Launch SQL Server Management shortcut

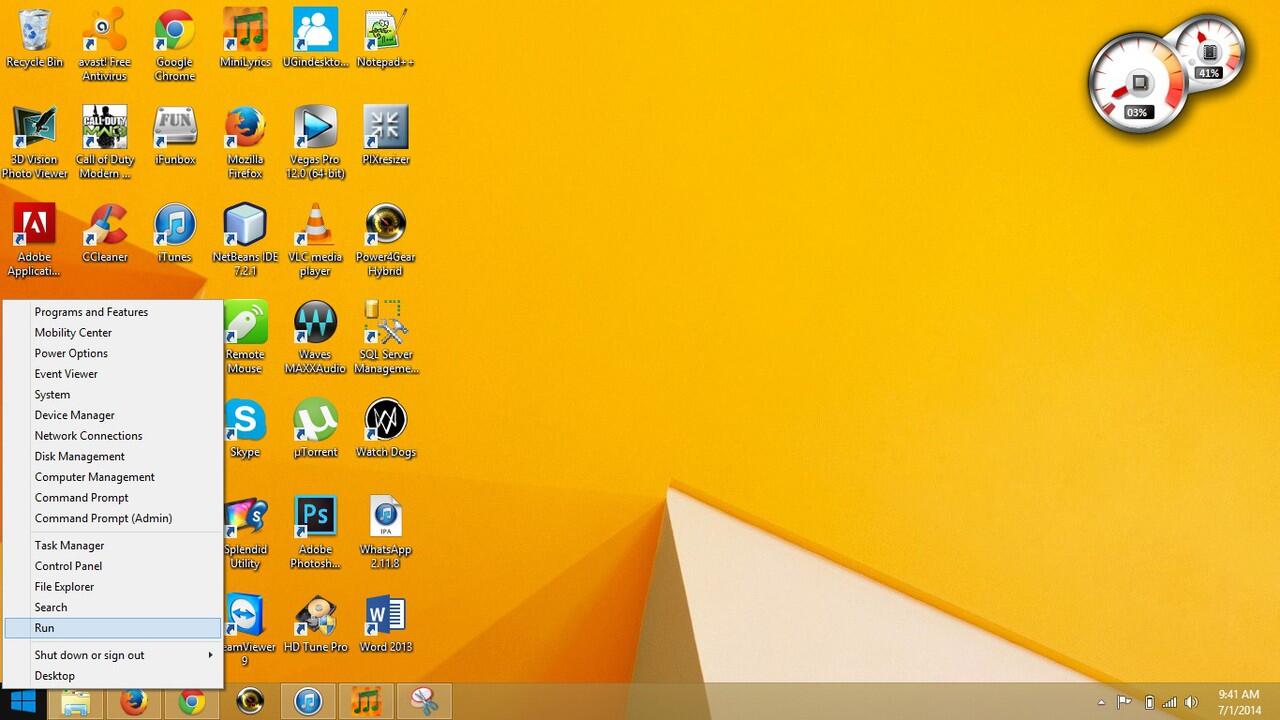click(x=385, y=338)
